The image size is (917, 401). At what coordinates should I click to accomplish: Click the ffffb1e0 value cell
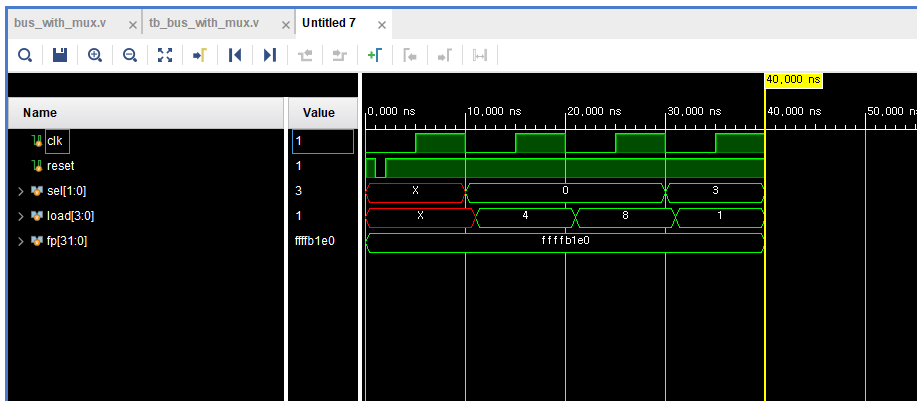(x=323, y=241)
